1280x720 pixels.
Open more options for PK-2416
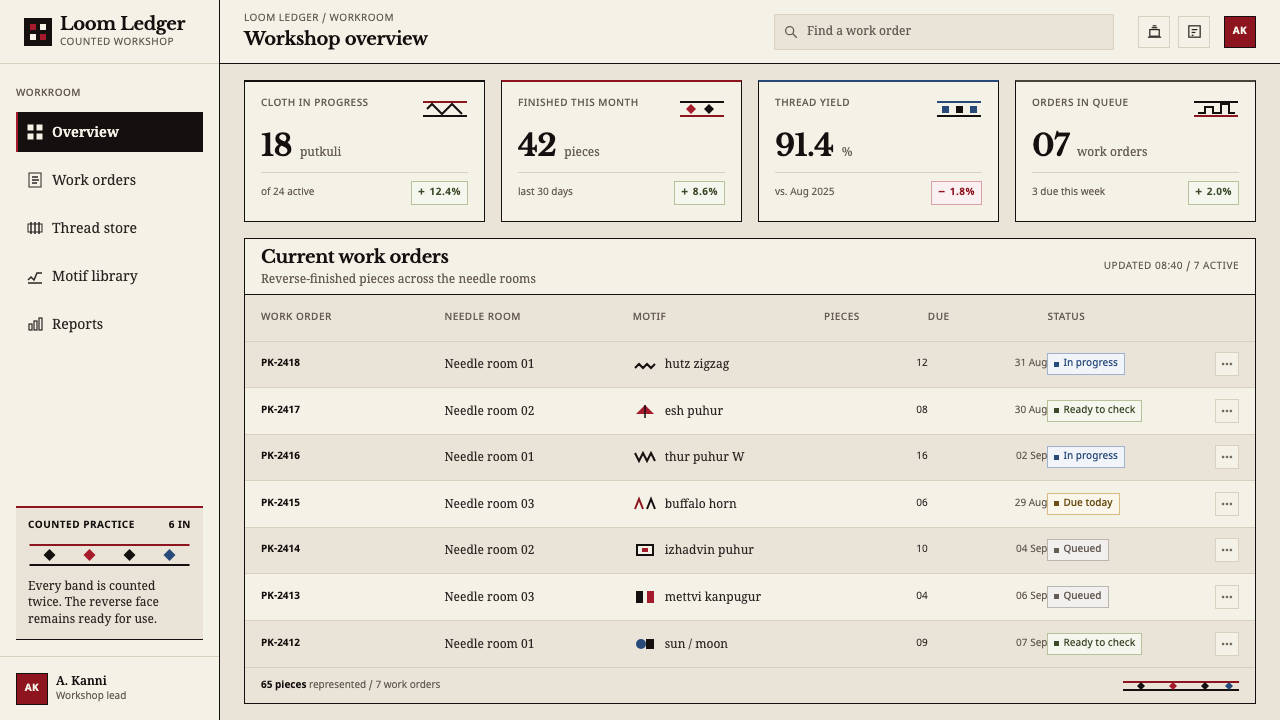(x=1227, y=457)
